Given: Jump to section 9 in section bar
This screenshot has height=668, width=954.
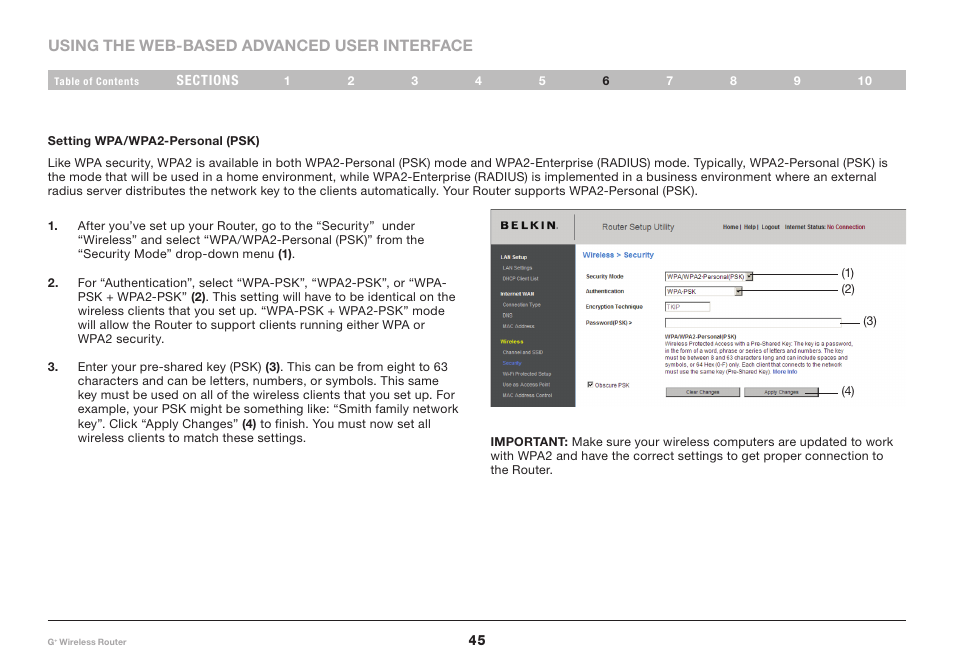Looking at the screenshot, I should click(797, 81).
